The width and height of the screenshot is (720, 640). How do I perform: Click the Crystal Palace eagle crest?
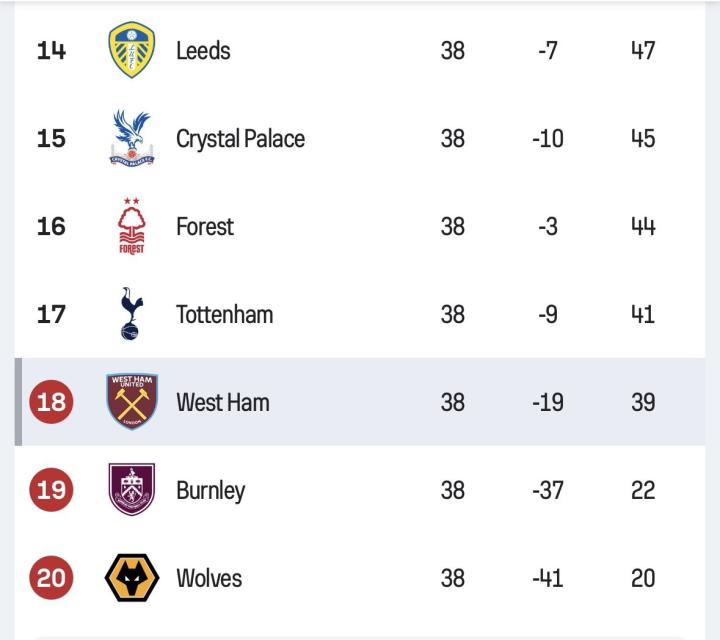coord(132,138)
